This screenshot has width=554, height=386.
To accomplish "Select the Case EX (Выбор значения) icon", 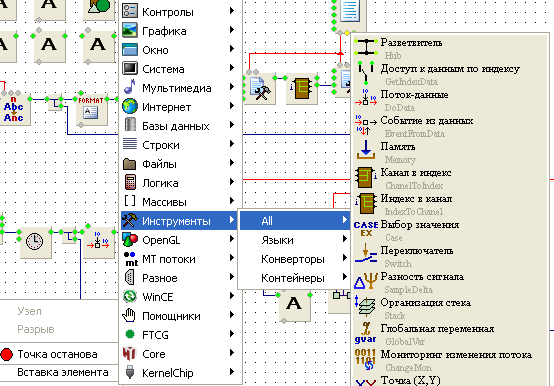I will tap(366, 229).
